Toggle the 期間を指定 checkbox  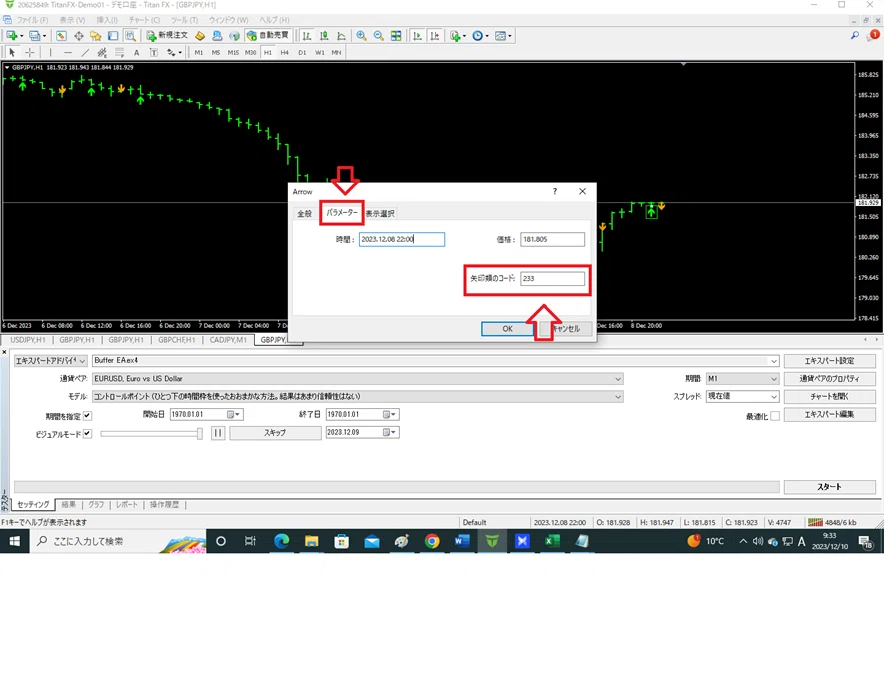click(x=87, y=416)
